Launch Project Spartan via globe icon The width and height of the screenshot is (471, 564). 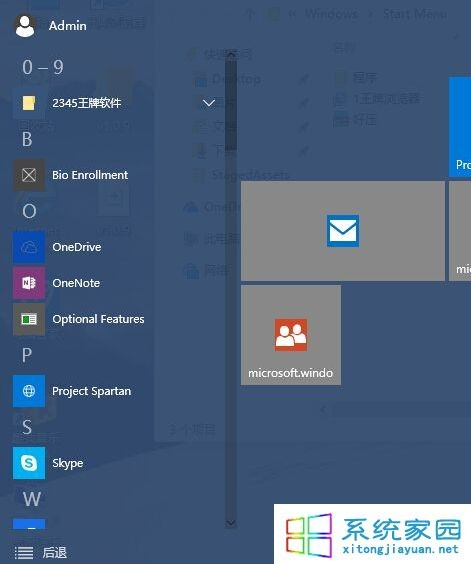(x=29, y=391)
